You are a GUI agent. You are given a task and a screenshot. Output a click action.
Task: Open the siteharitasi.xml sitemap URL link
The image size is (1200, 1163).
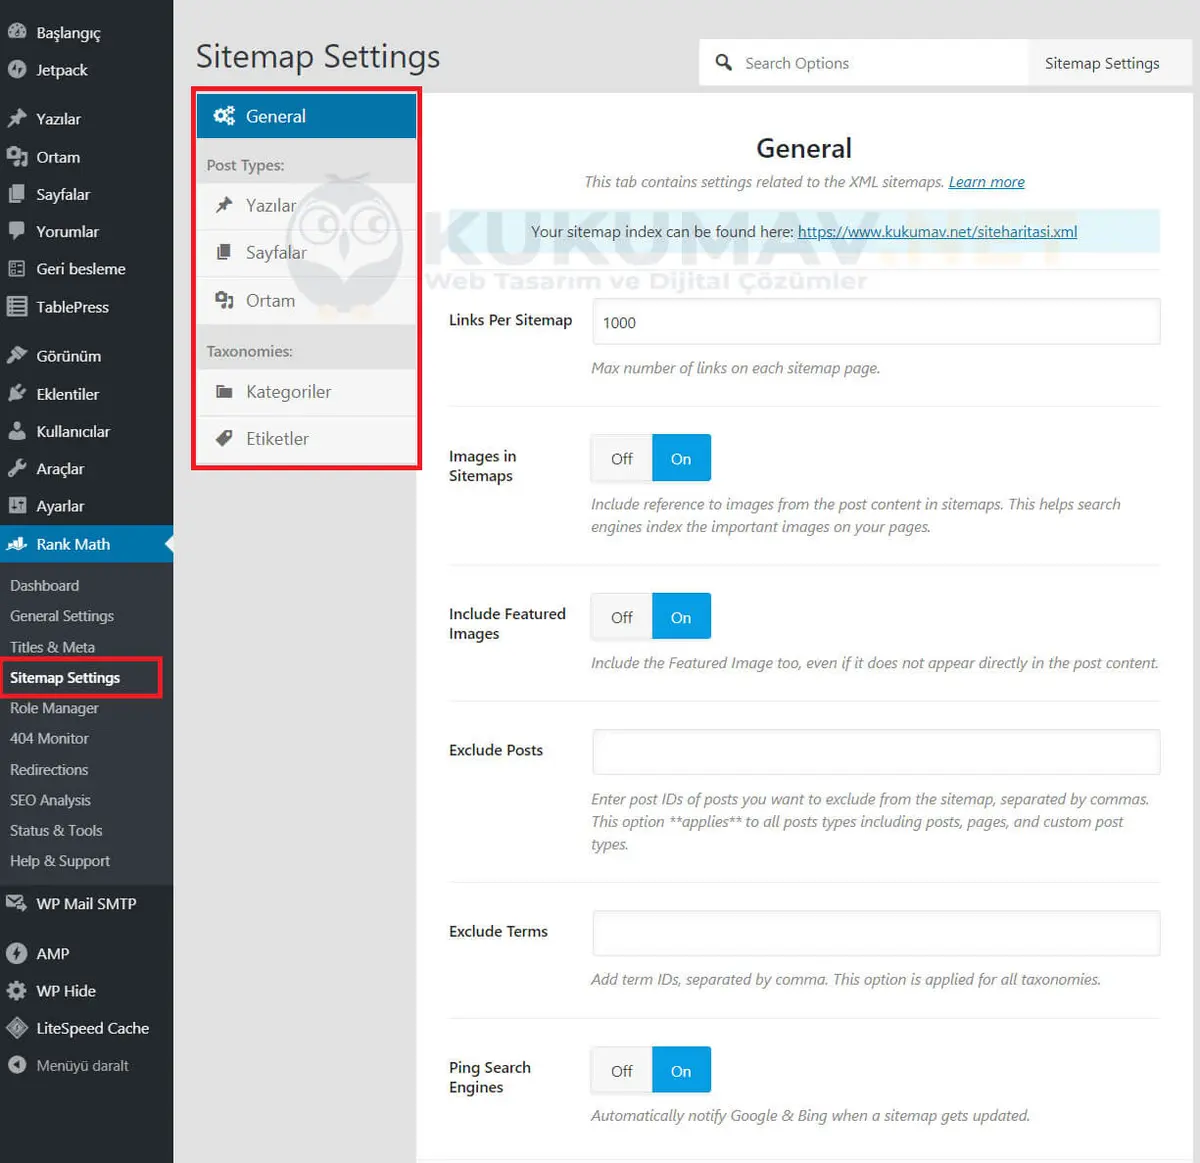click(937, 231)
